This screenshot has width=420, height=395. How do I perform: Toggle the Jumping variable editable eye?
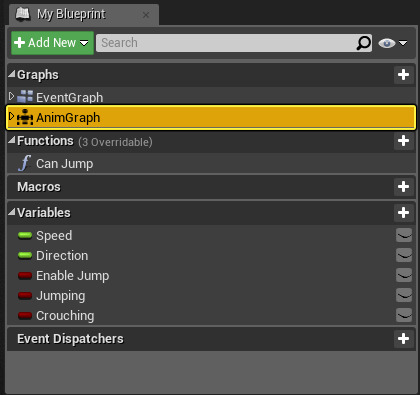point(404,295)
